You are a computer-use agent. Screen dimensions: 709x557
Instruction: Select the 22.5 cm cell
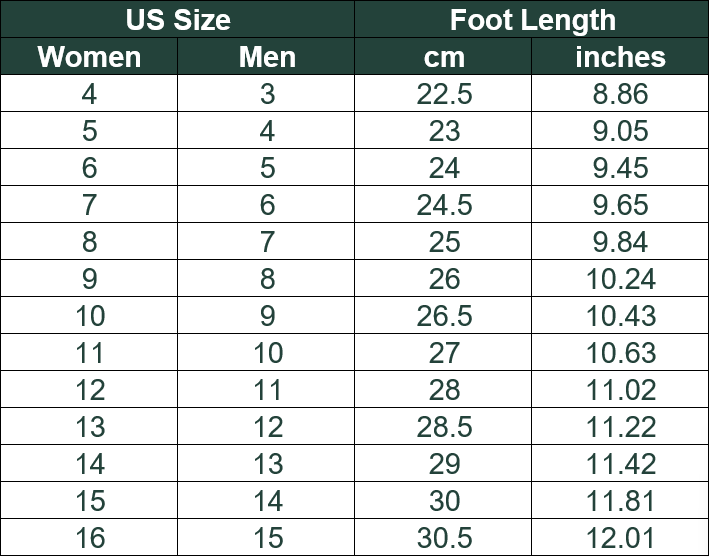444,95
